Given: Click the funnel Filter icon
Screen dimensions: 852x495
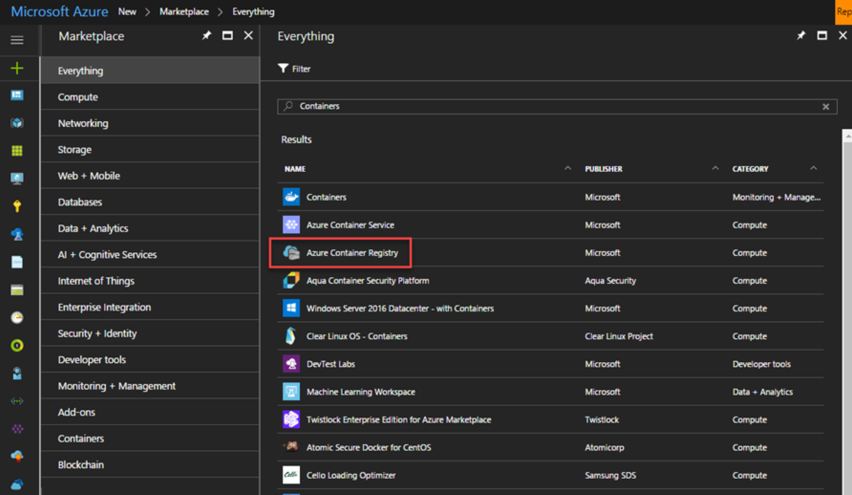Looking at the screenshot, I should 283,68.
